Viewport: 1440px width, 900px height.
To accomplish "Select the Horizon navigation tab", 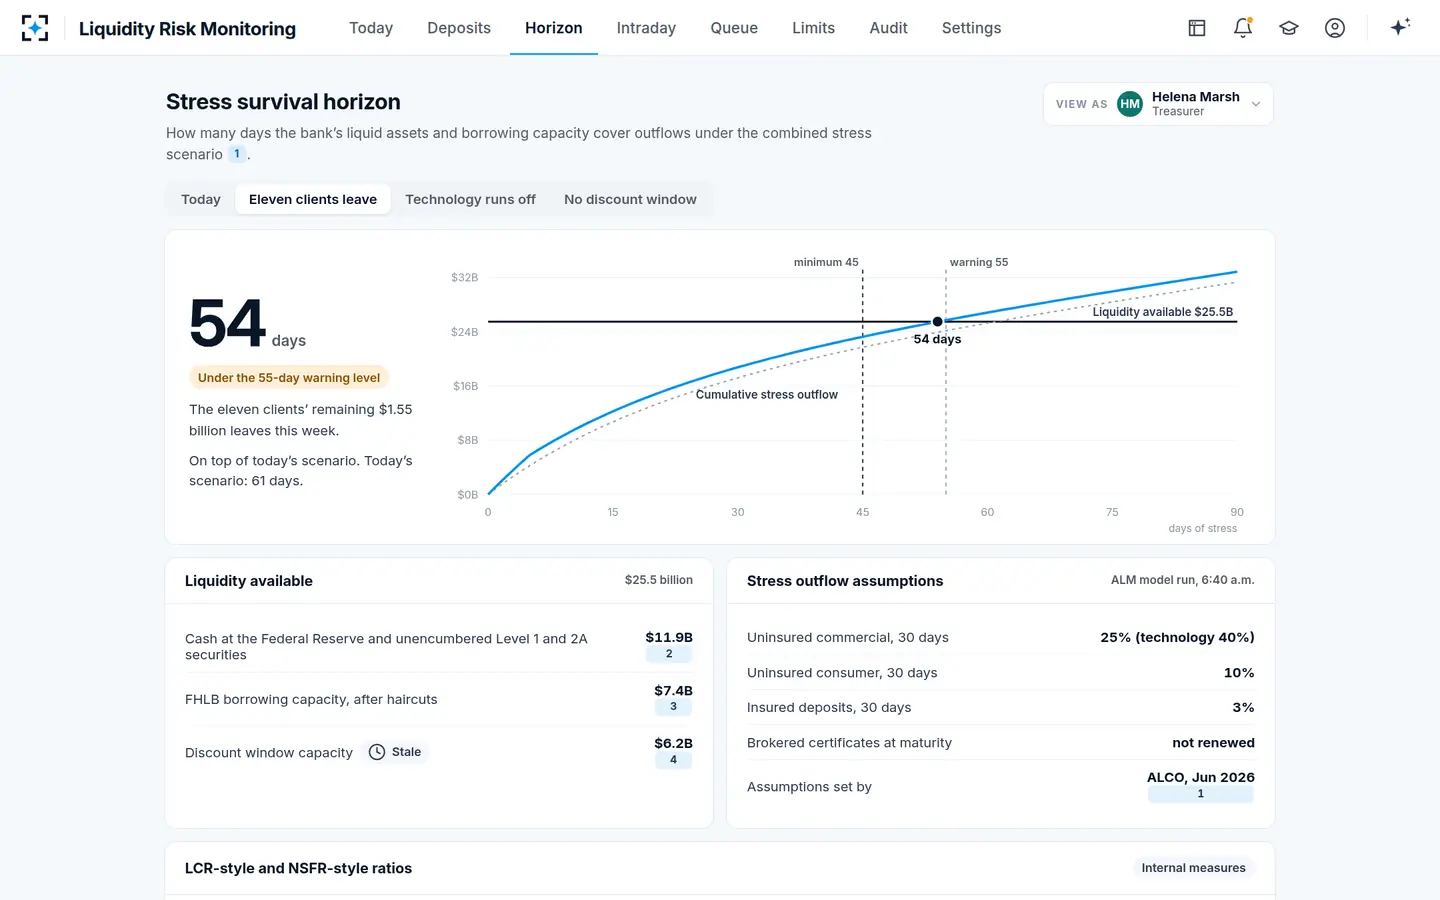I will (554, 28).
